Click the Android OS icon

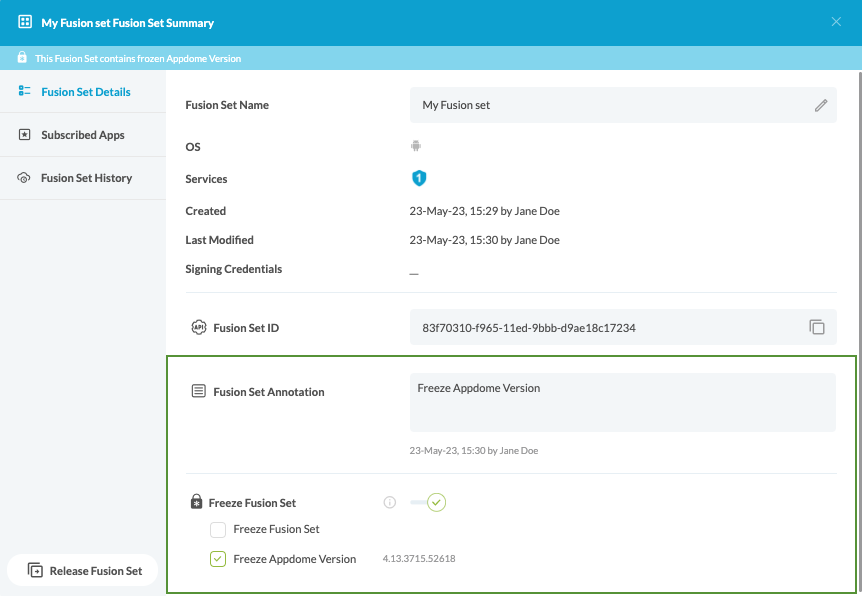416,145
